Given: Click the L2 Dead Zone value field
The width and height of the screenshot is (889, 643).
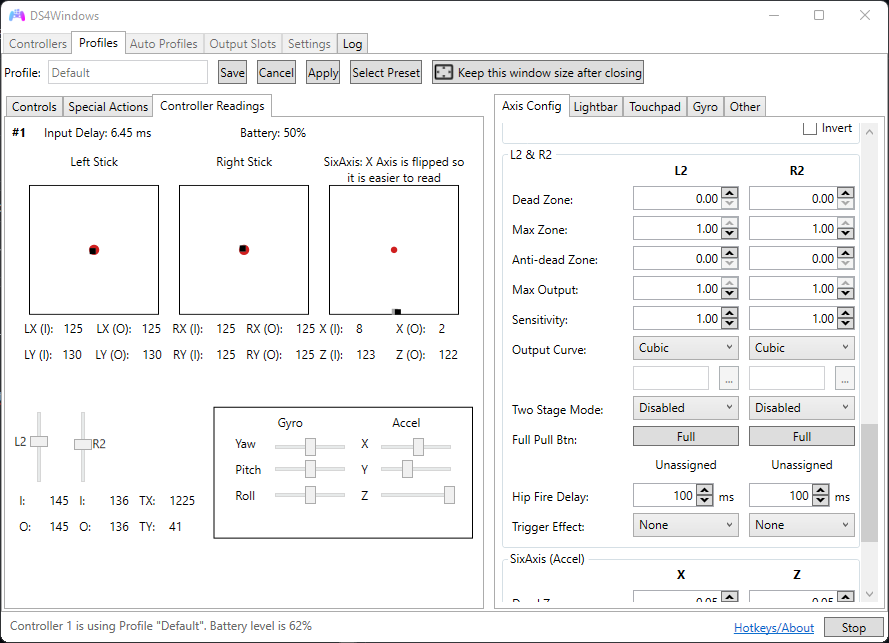Looking at the screenshot, I should click(678, 198).
